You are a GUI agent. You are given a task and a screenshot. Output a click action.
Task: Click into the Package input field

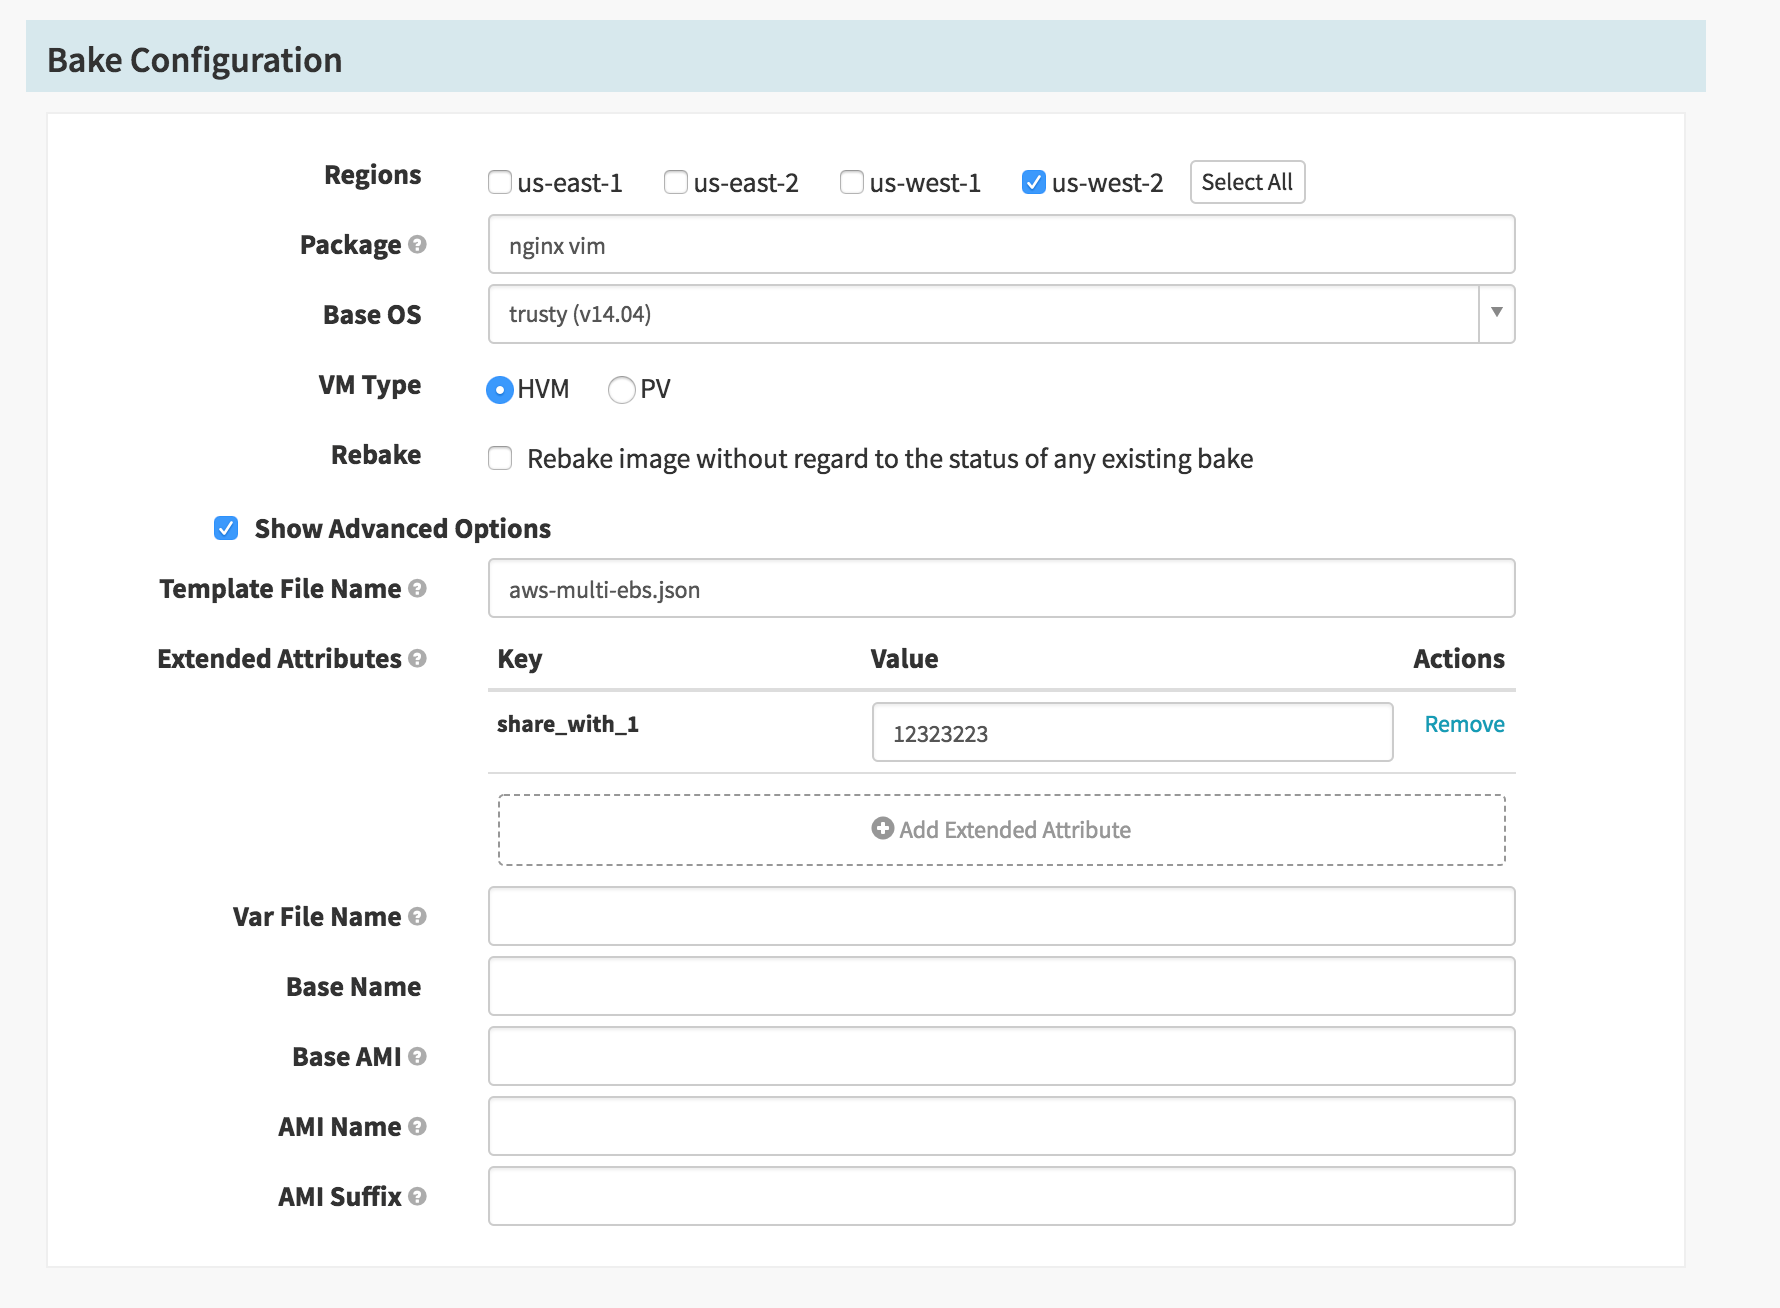(1000, 245)
